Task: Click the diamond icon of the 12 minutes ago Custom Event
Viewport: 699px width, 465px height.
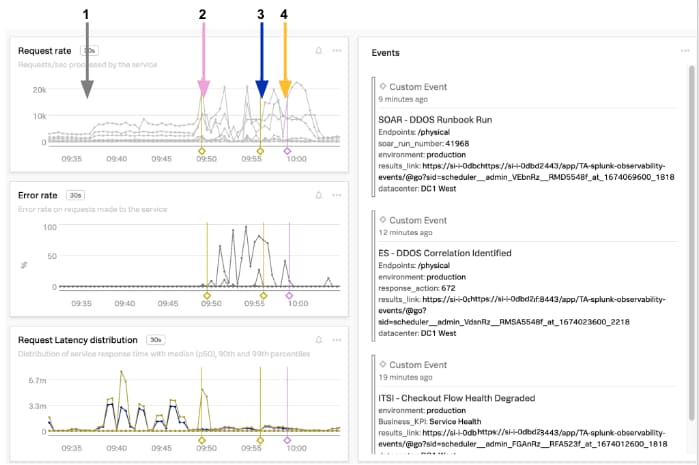Action: tap(382, 219)
